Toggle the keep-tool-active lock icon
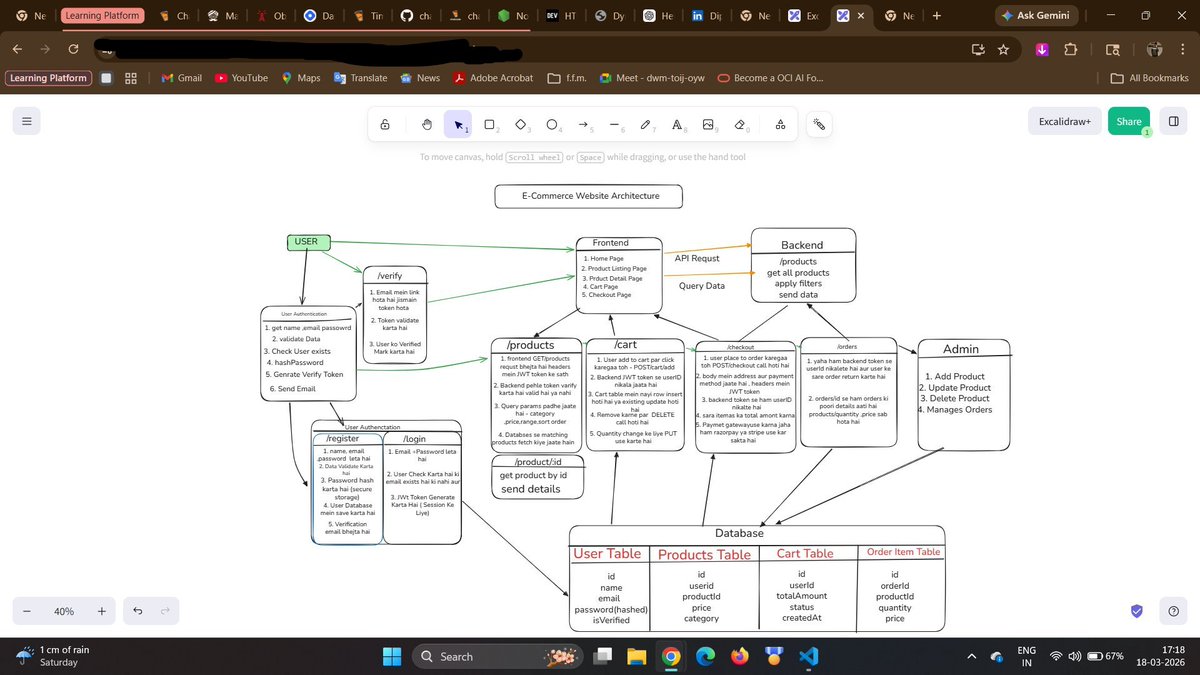 click(385, 125)
